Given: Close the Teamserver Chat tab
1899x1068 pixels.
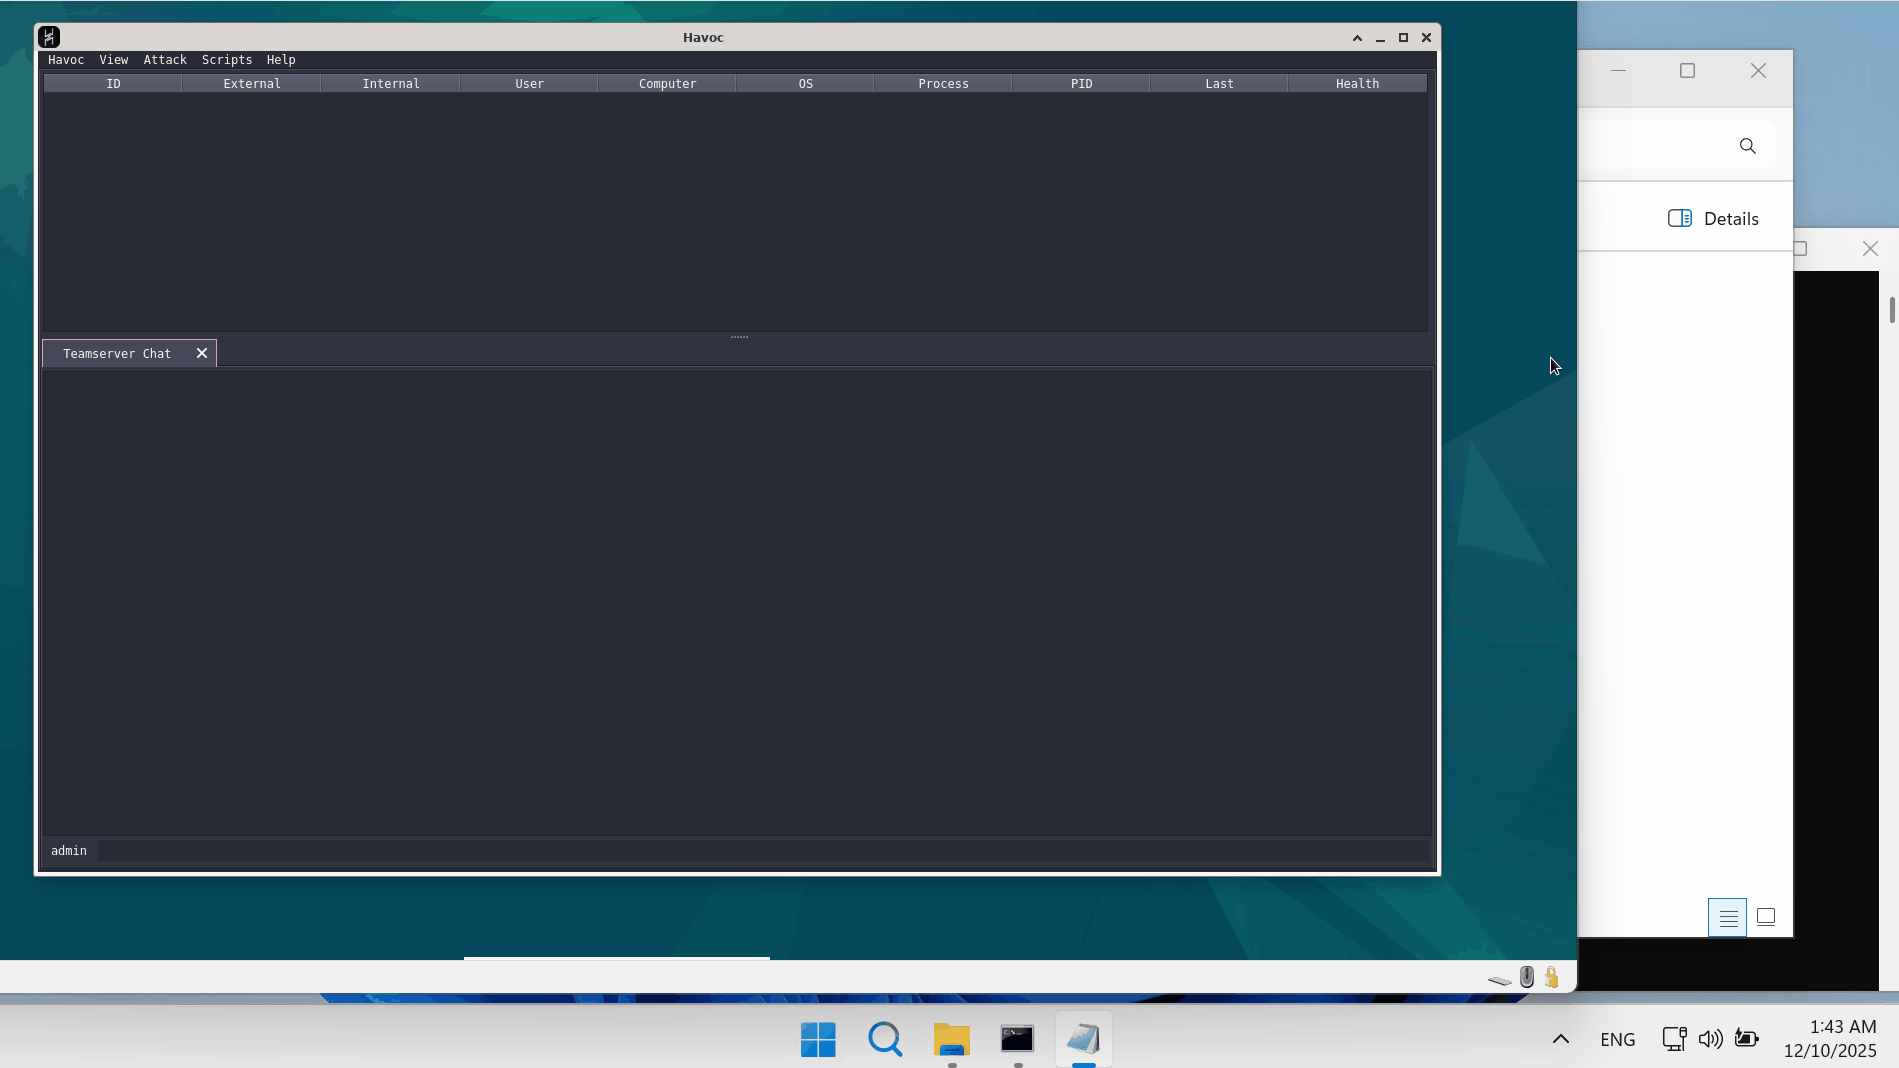Looking at the screenshot, I should tap(202, 353).
